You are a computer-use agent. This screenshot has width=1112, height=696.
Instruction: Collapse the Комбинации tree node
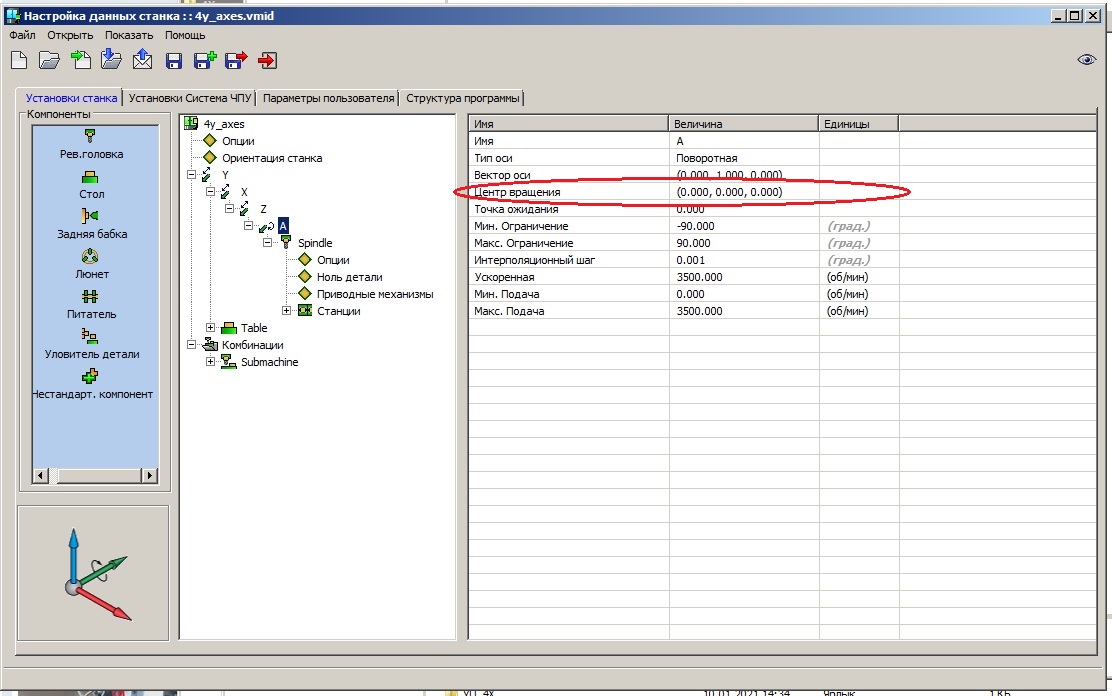point(191,345)
